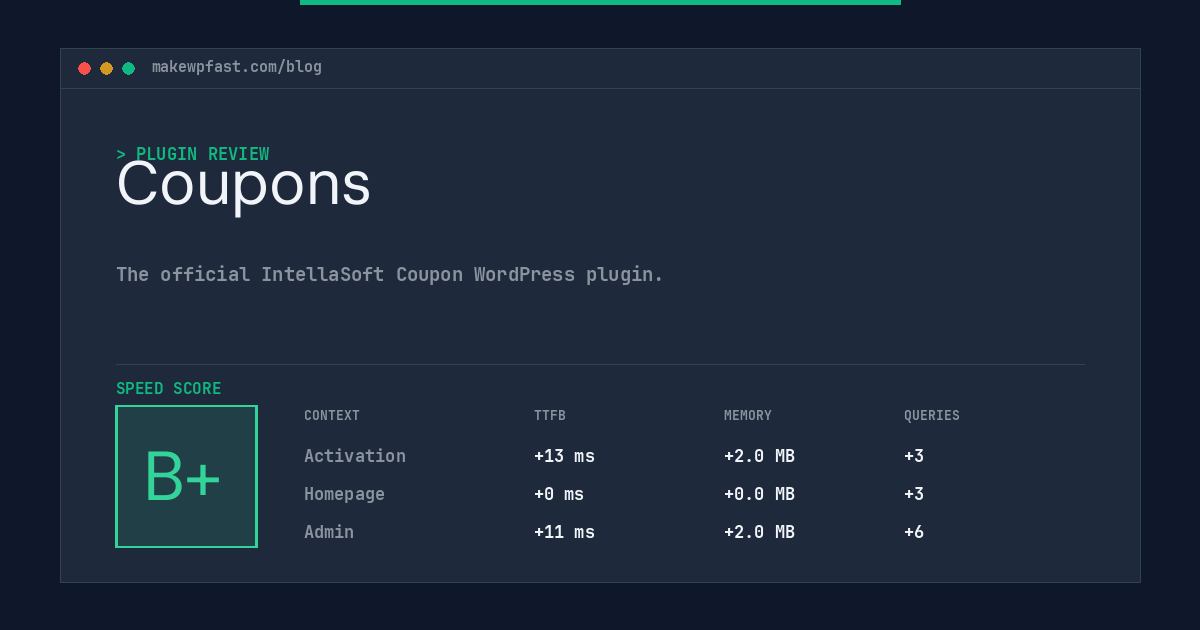Select the Admin row label
Screen dimensions: 1200x630
click(329, 532)
